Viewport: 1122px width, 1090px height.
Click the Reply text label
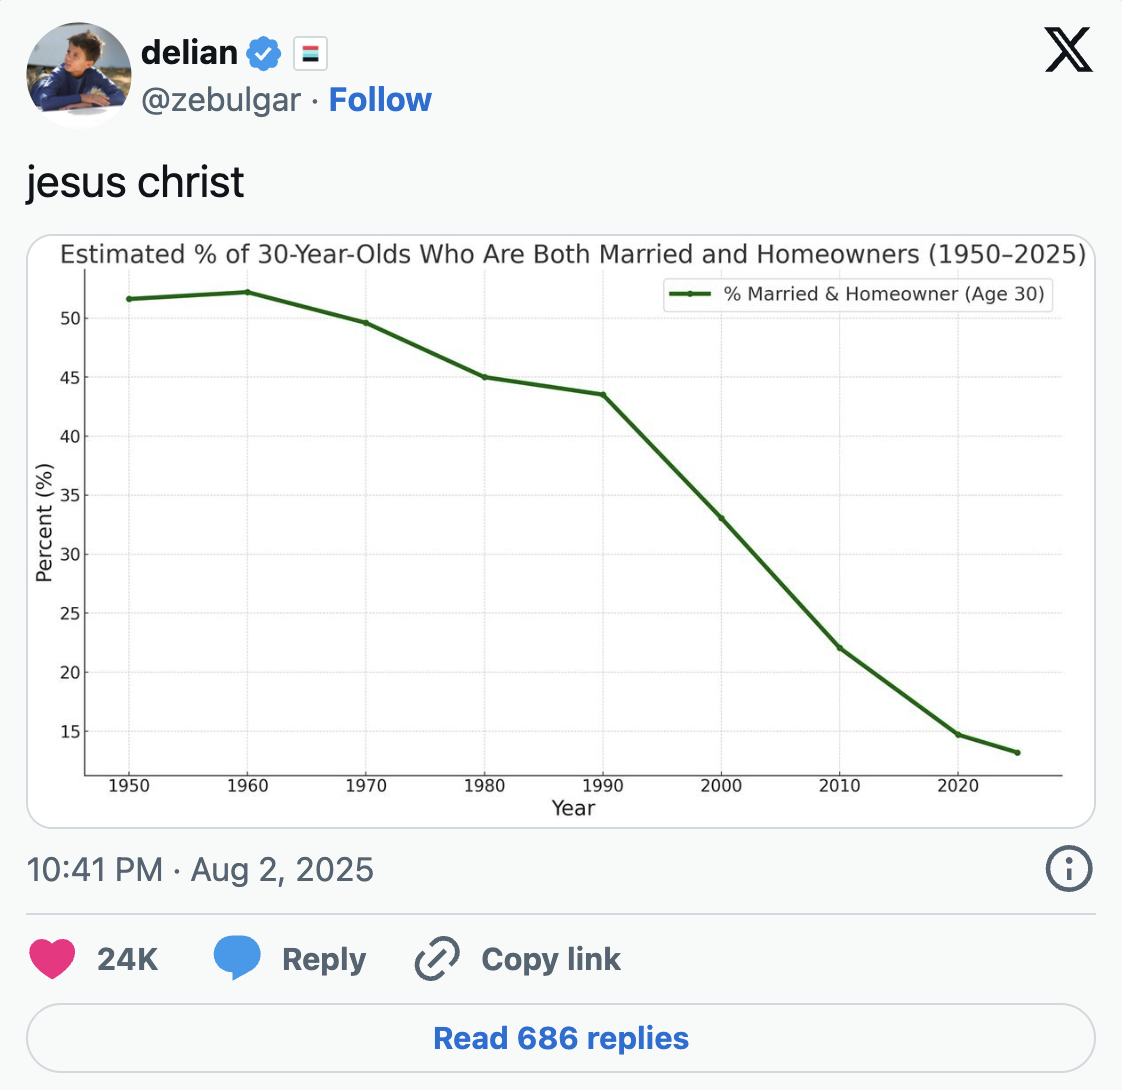324,959
